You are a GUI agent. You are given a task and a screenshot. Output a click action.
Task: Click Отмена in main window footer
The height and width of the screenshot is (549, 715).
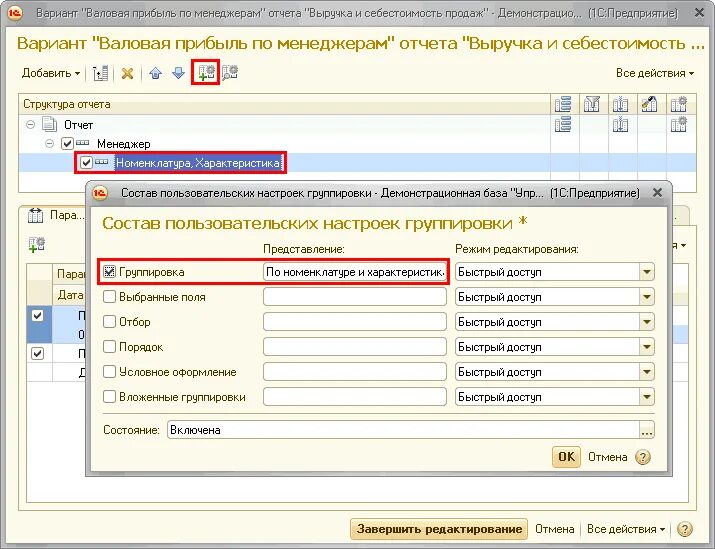click(554, 529)
